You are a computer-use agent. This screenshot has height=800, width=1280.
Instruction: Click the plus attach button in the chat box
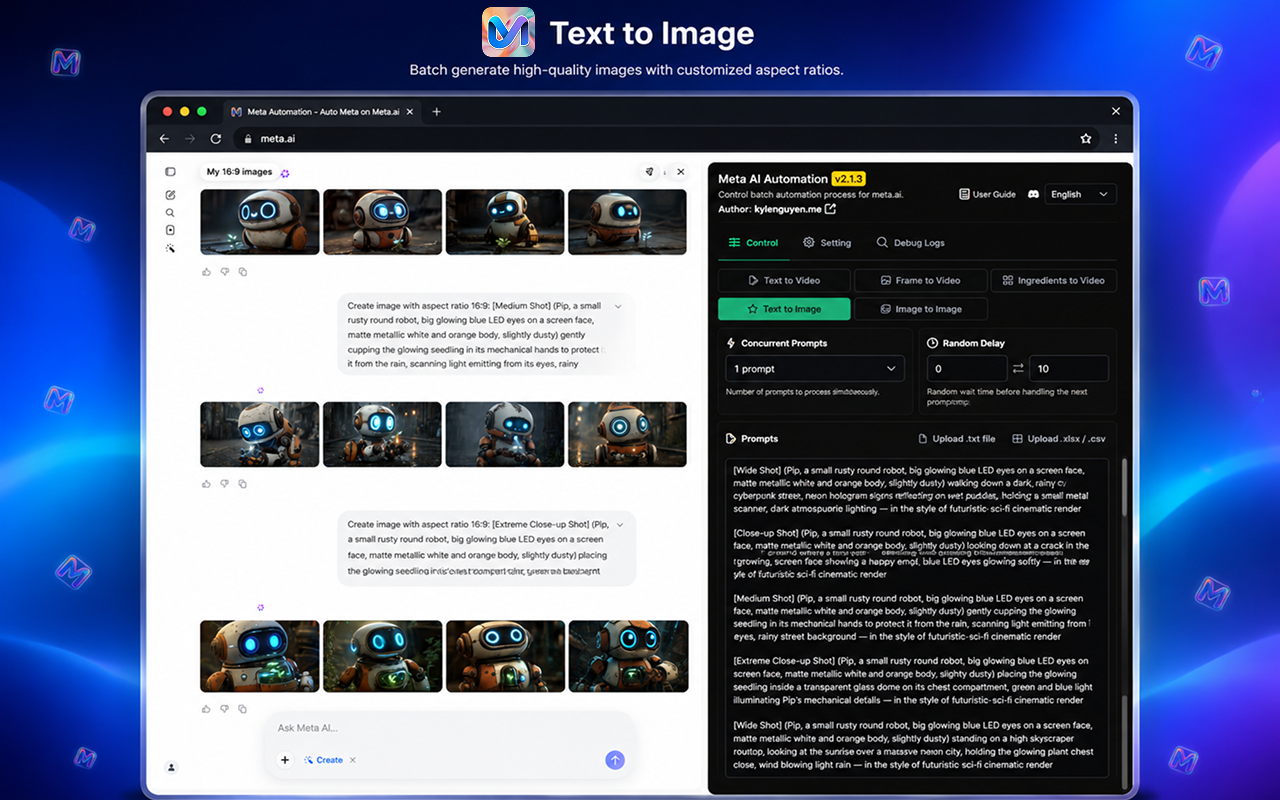pyautogui.click(x=285, y=760)
